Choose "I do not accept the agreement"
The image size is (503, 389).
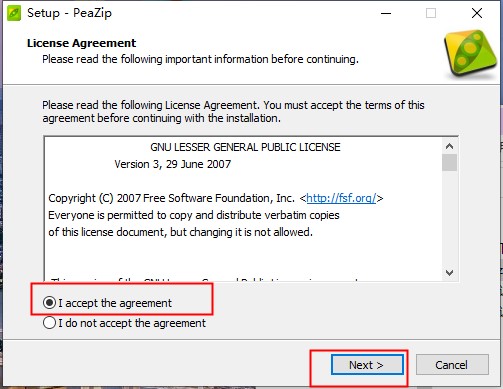[49, 323]
